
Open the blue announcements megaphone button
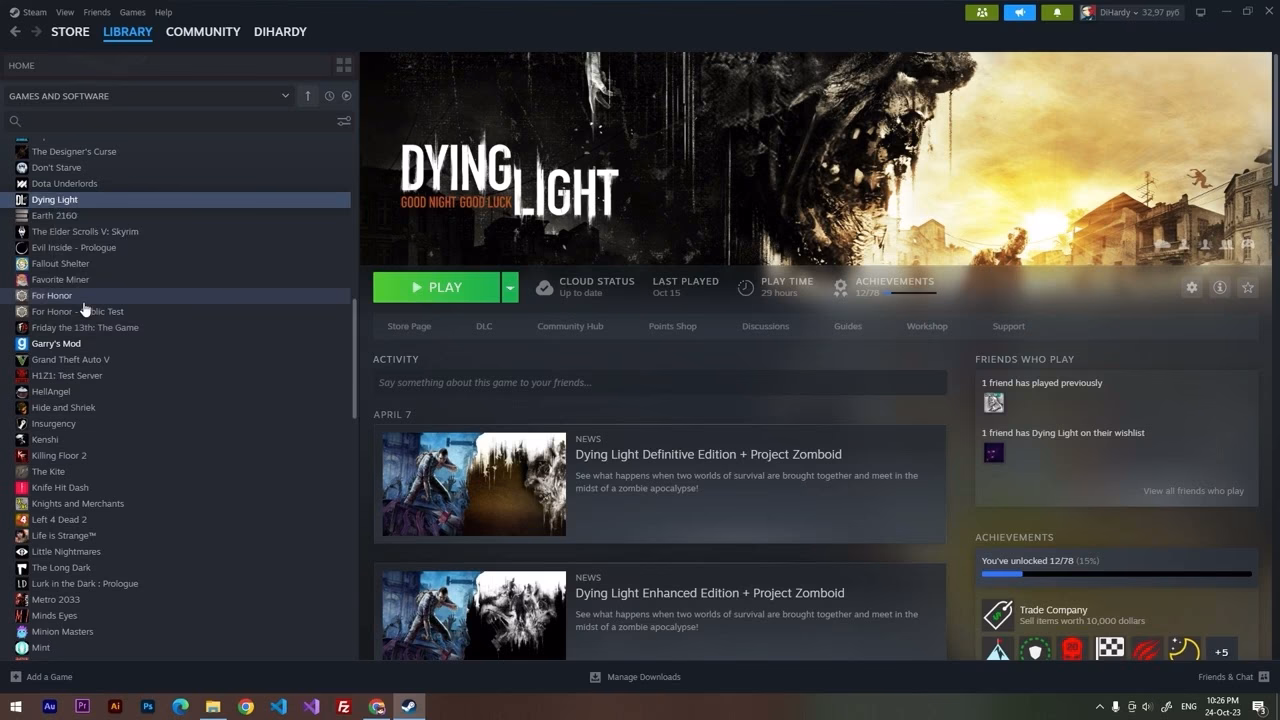(1019, 12)
